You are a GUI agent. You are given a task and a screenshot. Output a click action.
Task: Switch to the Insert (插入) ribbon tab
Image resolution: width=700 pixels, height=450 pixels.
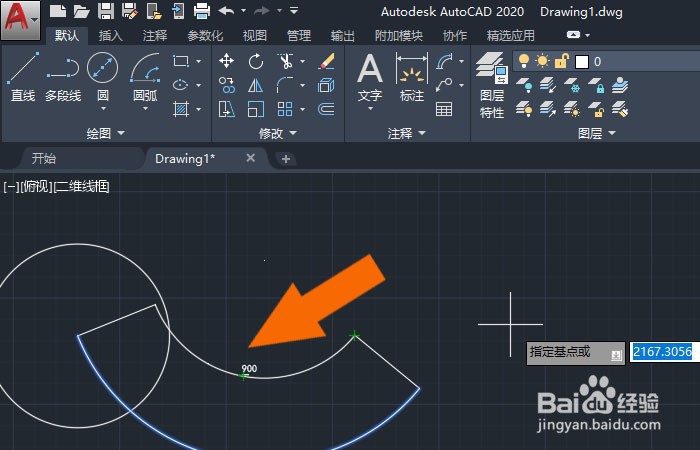click(x=111, y=36)
